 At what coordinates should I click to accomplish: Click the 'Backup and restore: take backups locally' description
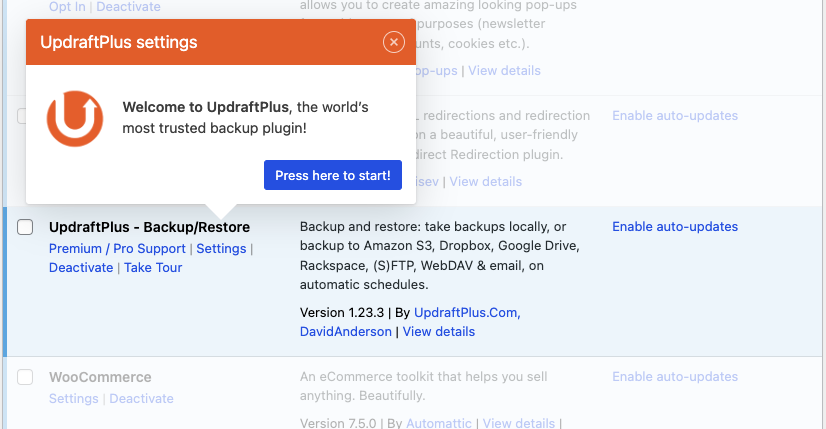[440, 256]
